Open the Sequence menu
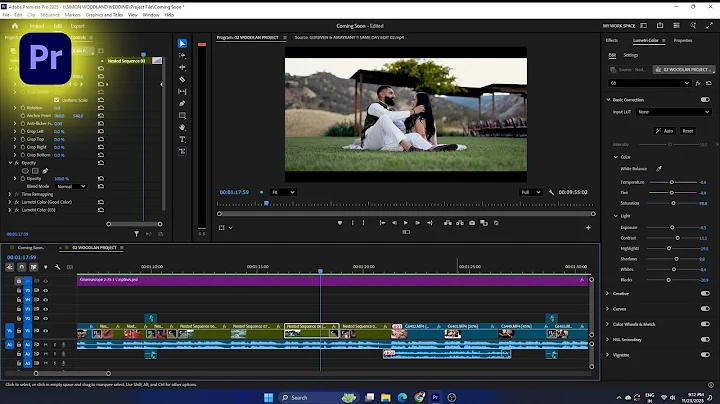The width and height of the screenshot is (720, 404). click(50, 15)
